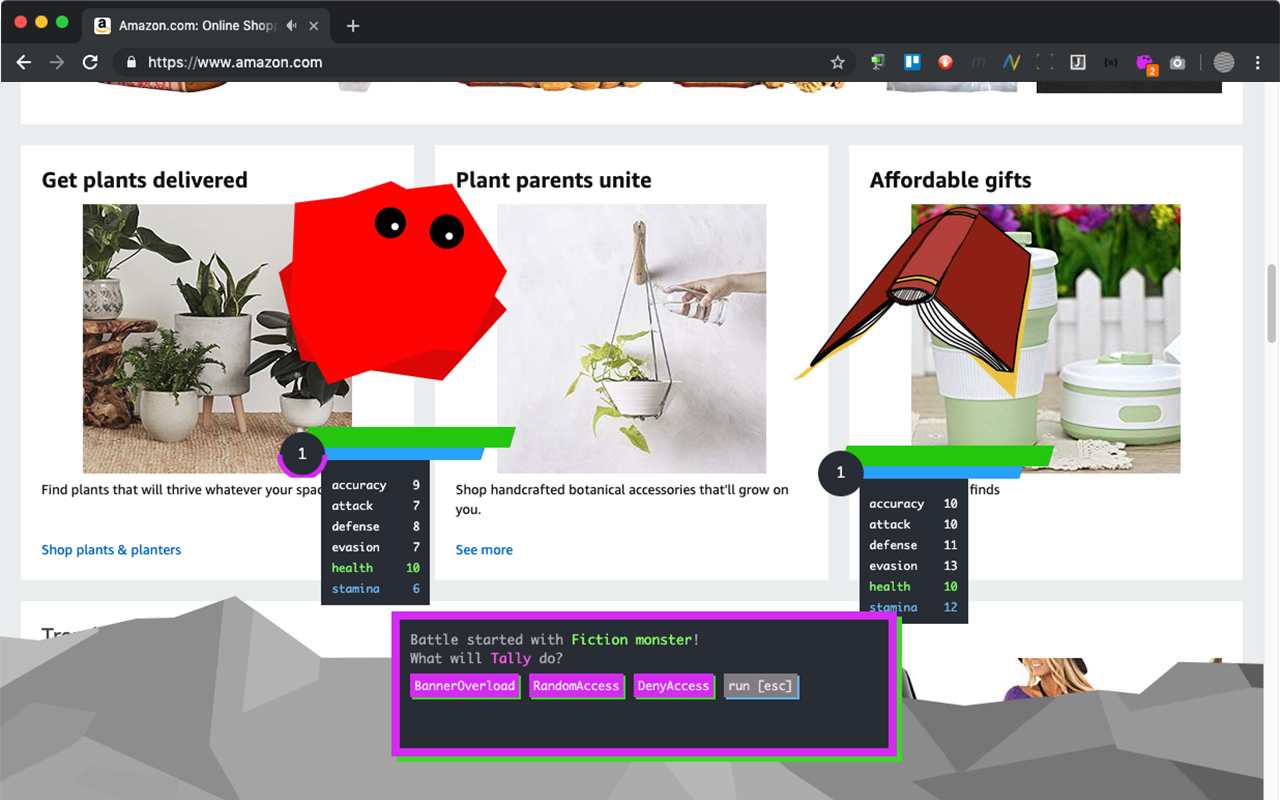The height and width of the screenshot is (800, 1280).
Task: Click the 'Get plants delivered' heading
Action: [145, 180]
